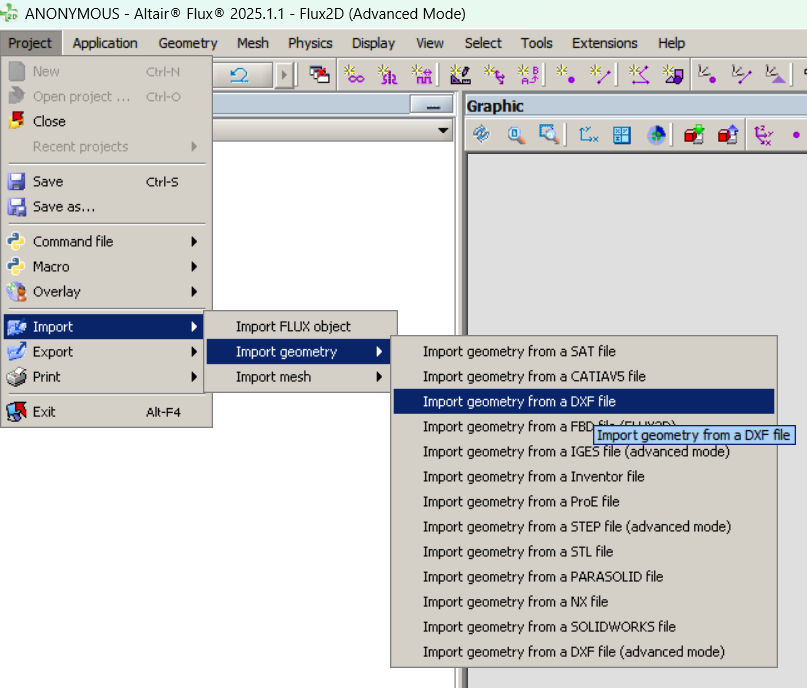Click the zoom region icon
The height and width of the screenshot is (688, 807).
click(549, 135)
